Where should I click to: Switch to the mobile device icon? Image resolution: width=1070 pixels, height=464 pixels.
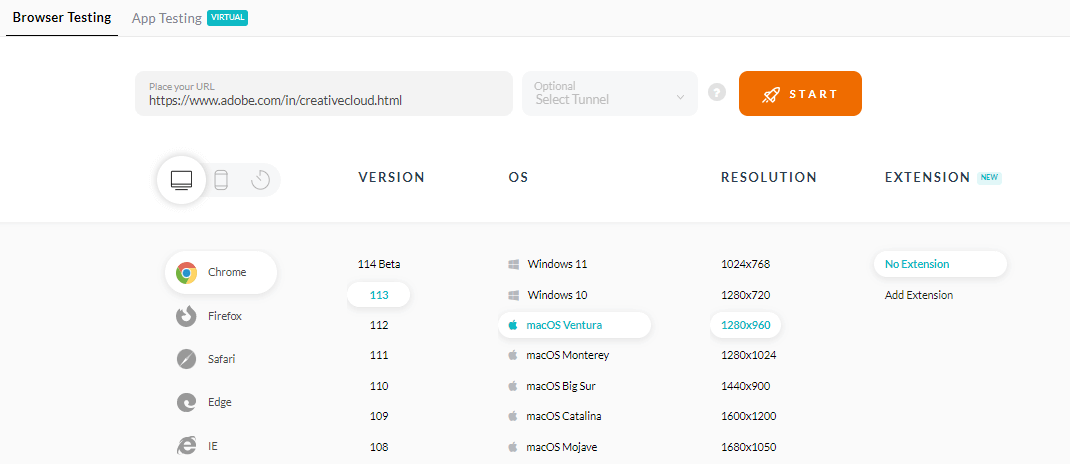tap(220, 180)
